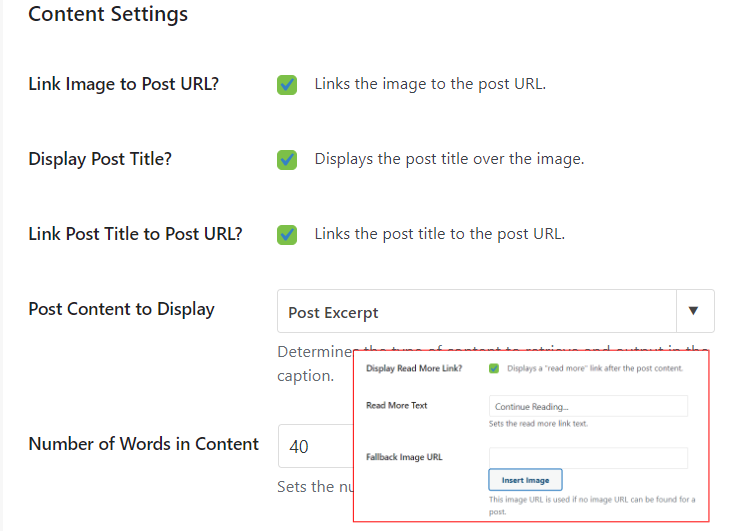The height and width of the screenshot is (531, 749).
Task: Click the Display Read More Link label
Action: point(414,368)
